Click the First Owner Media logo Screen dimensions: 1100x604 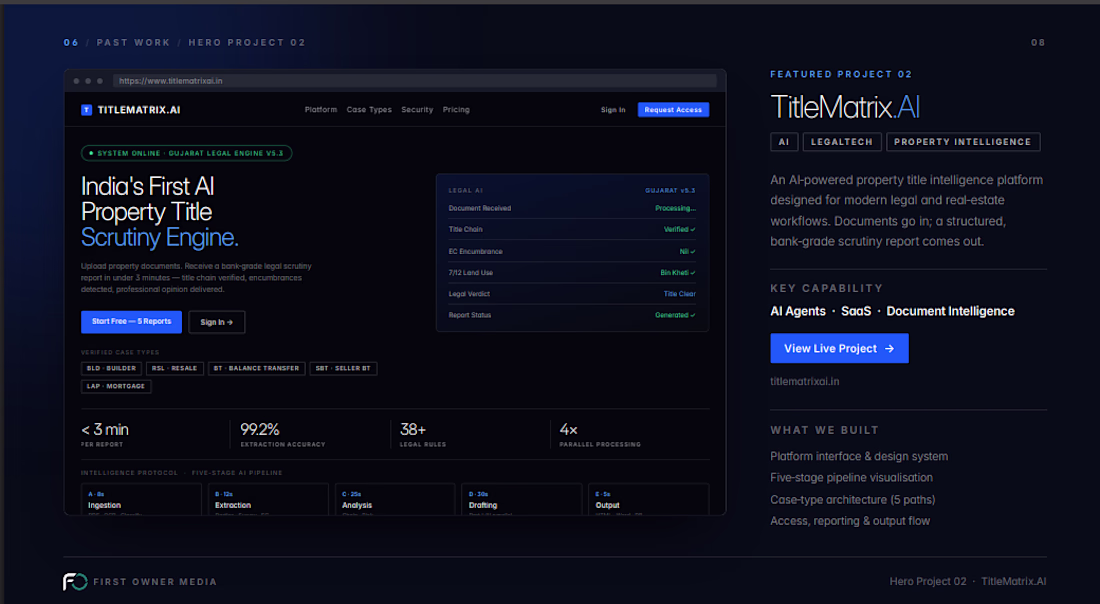75,582
